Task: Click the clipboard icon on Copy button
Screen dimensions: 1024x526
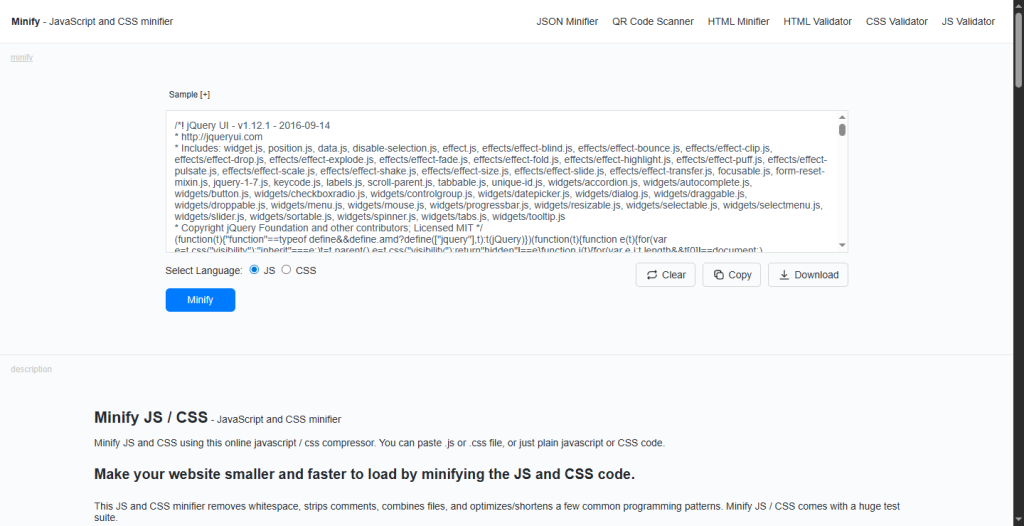Action: [x=718, y=275]
